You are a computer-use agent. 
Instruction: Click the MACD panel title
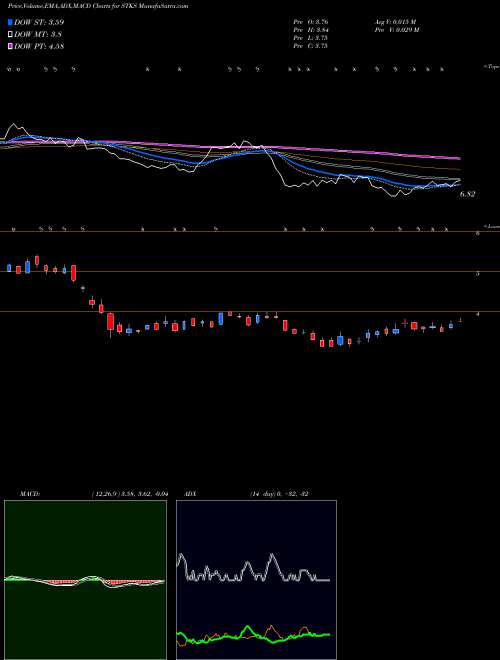pos(29,494)
